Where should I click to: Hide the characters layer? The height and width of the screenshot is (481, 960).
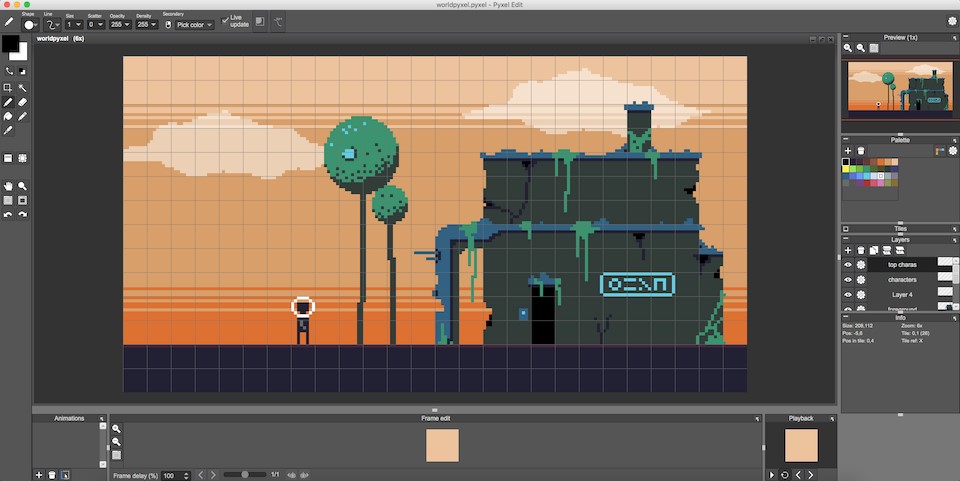point(848,280)
